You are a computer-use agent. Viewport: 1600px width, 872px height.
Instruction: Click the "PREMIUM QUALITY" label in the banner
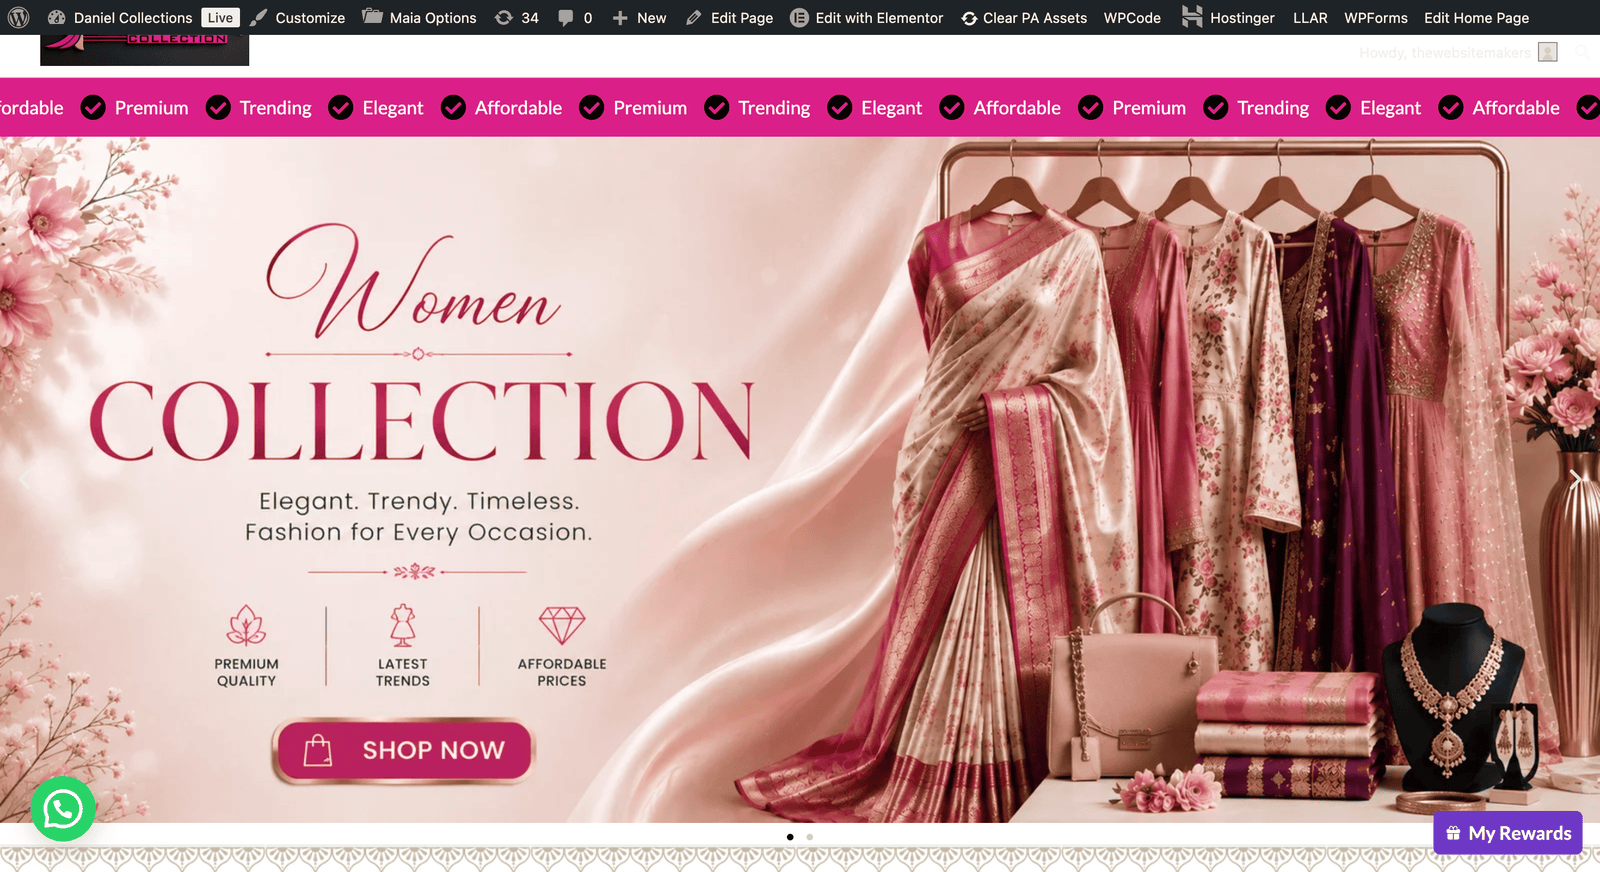coord(246,672)
